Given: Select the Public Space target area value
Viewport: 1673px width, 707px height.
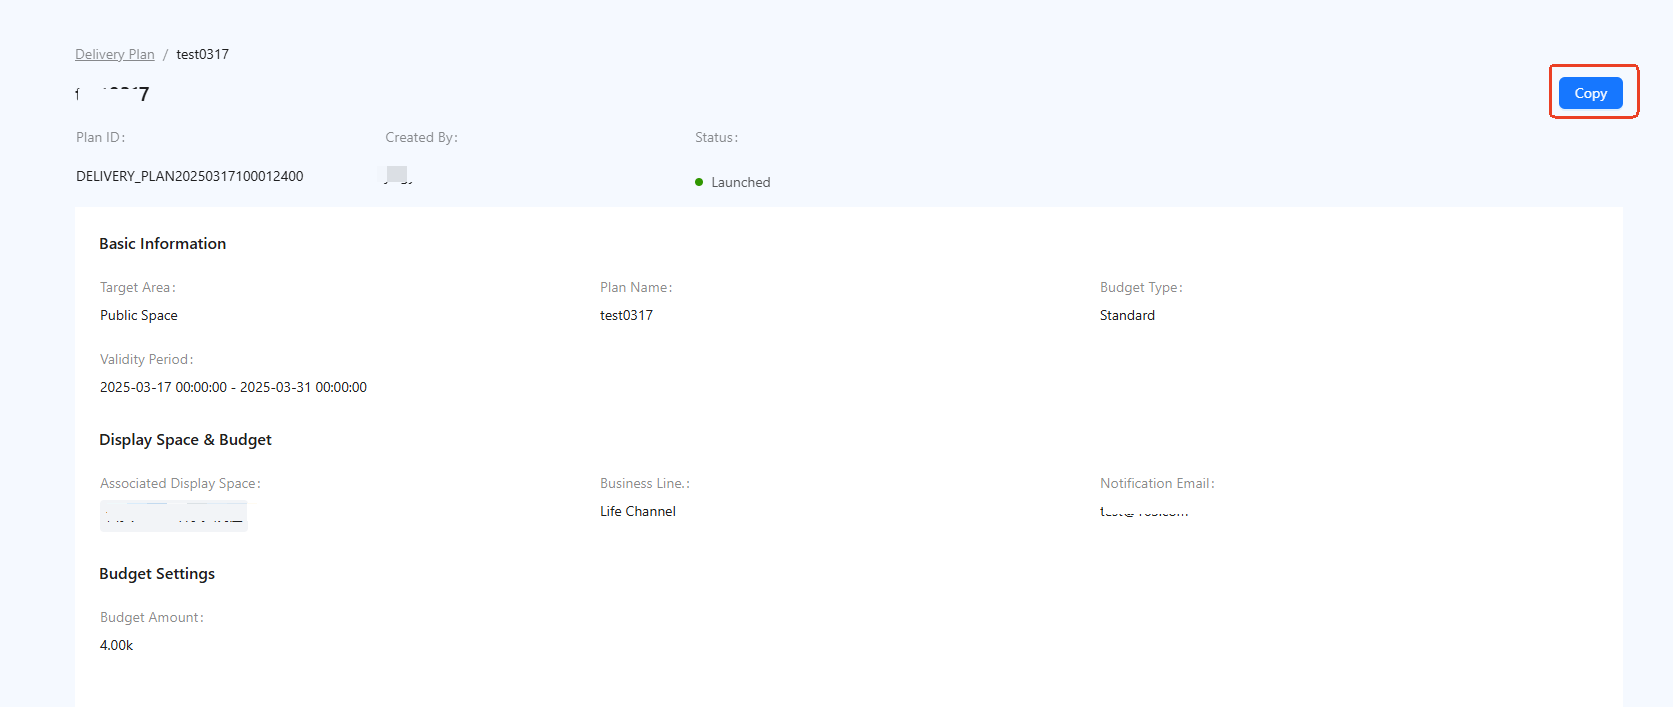Looking at the screenshot, I should click(x=139, y=315).
